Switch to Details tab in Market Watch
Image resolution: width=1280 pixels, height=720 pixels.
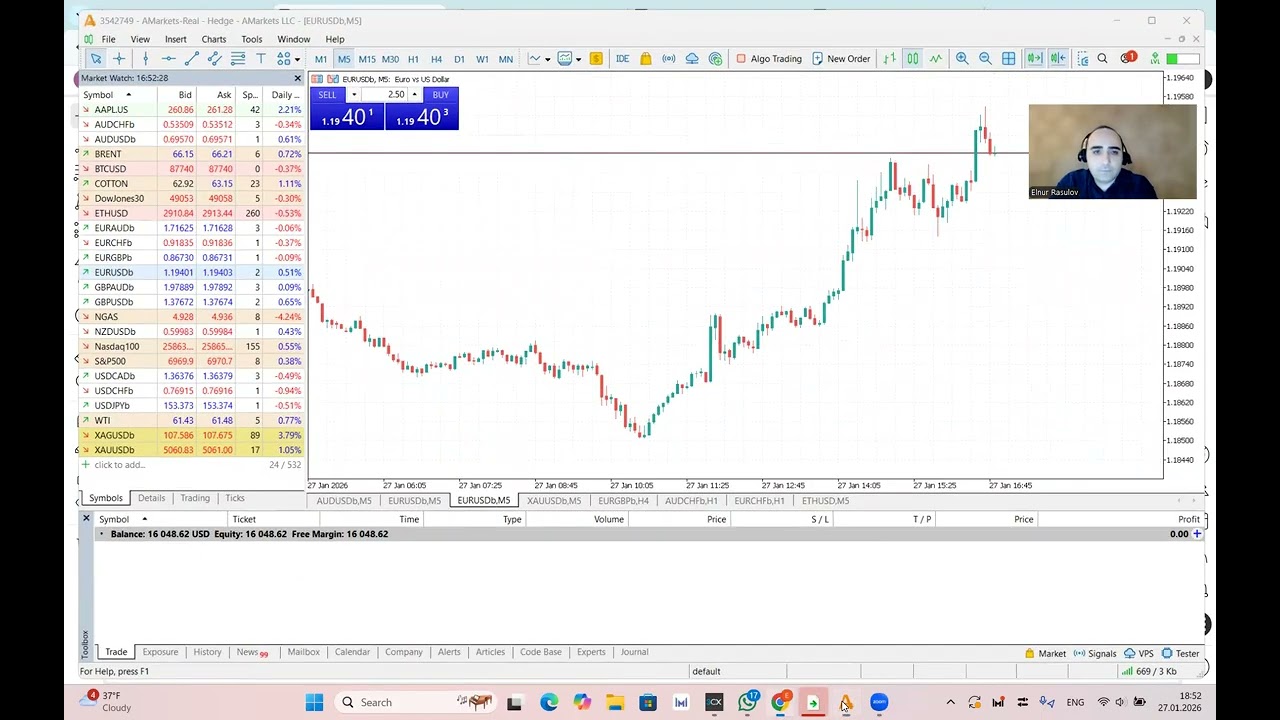(151, 498)
